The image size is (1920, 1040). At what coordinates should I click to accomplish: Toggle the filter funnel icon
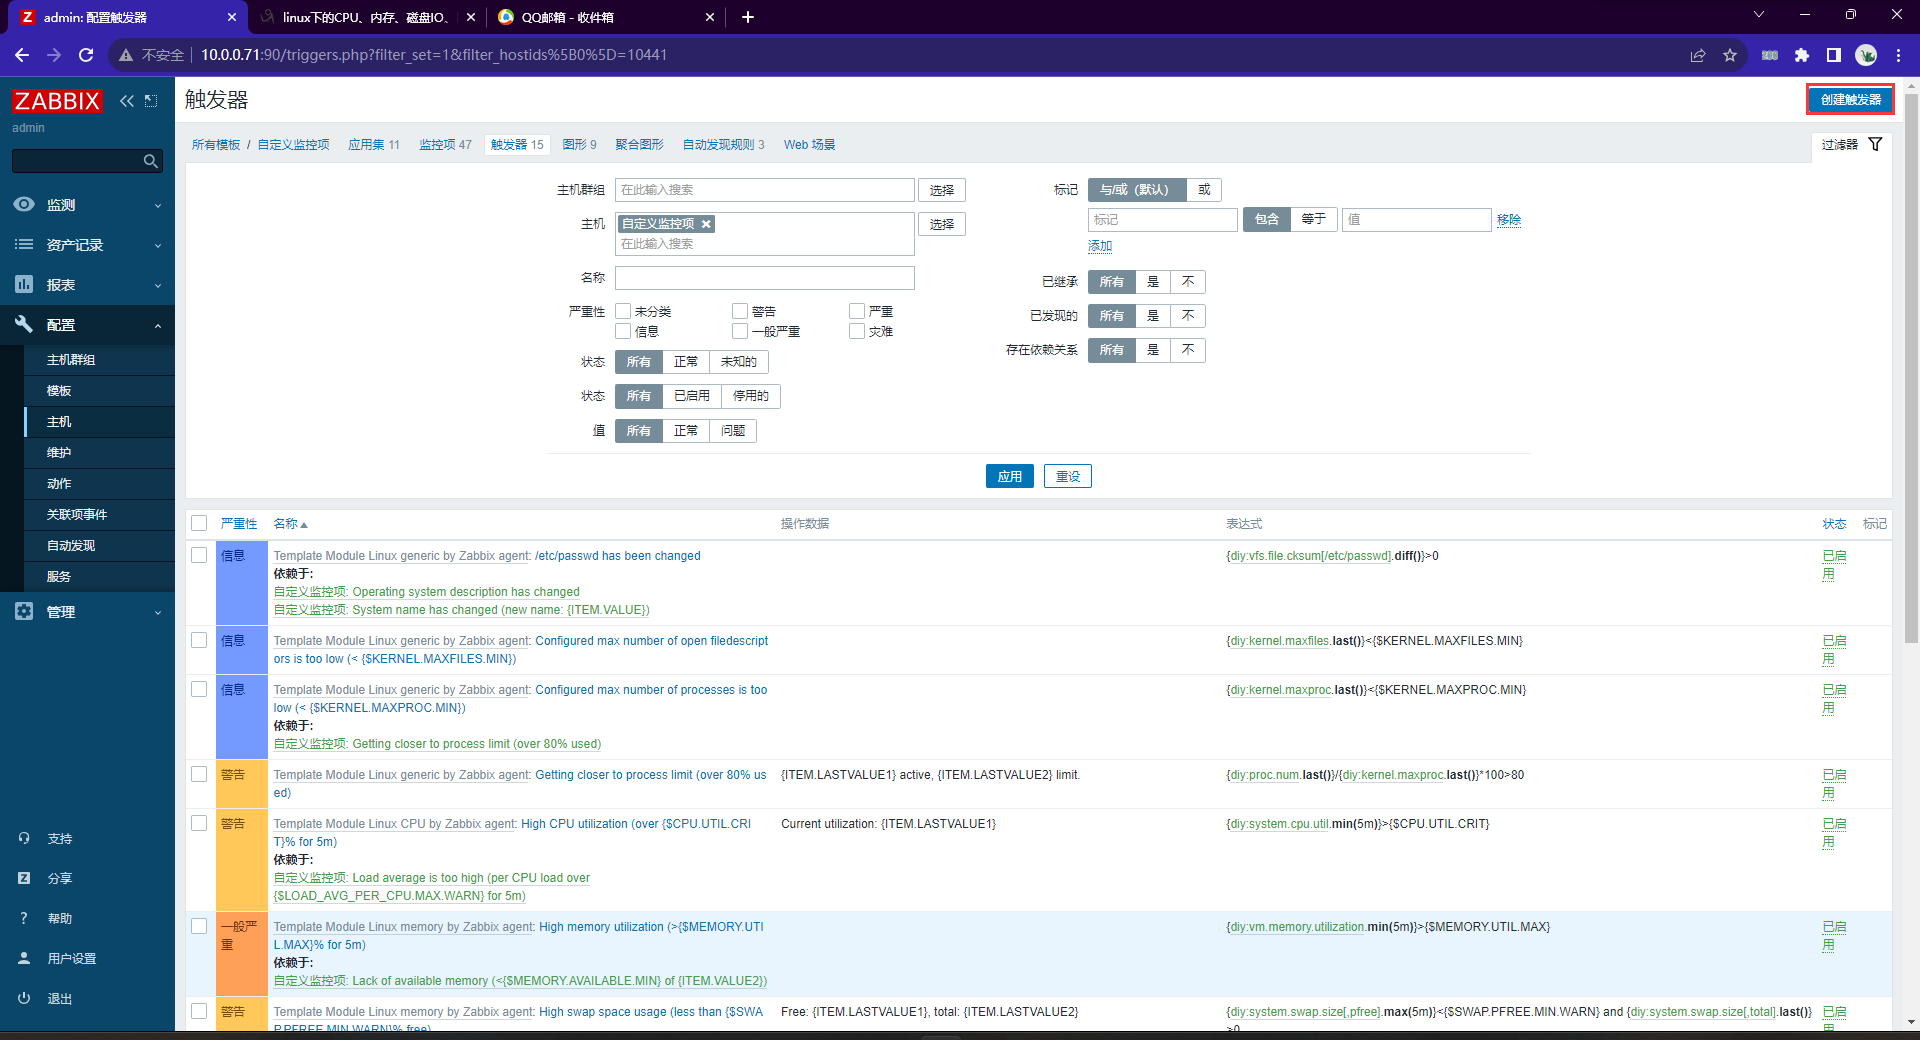point(1876,145)
